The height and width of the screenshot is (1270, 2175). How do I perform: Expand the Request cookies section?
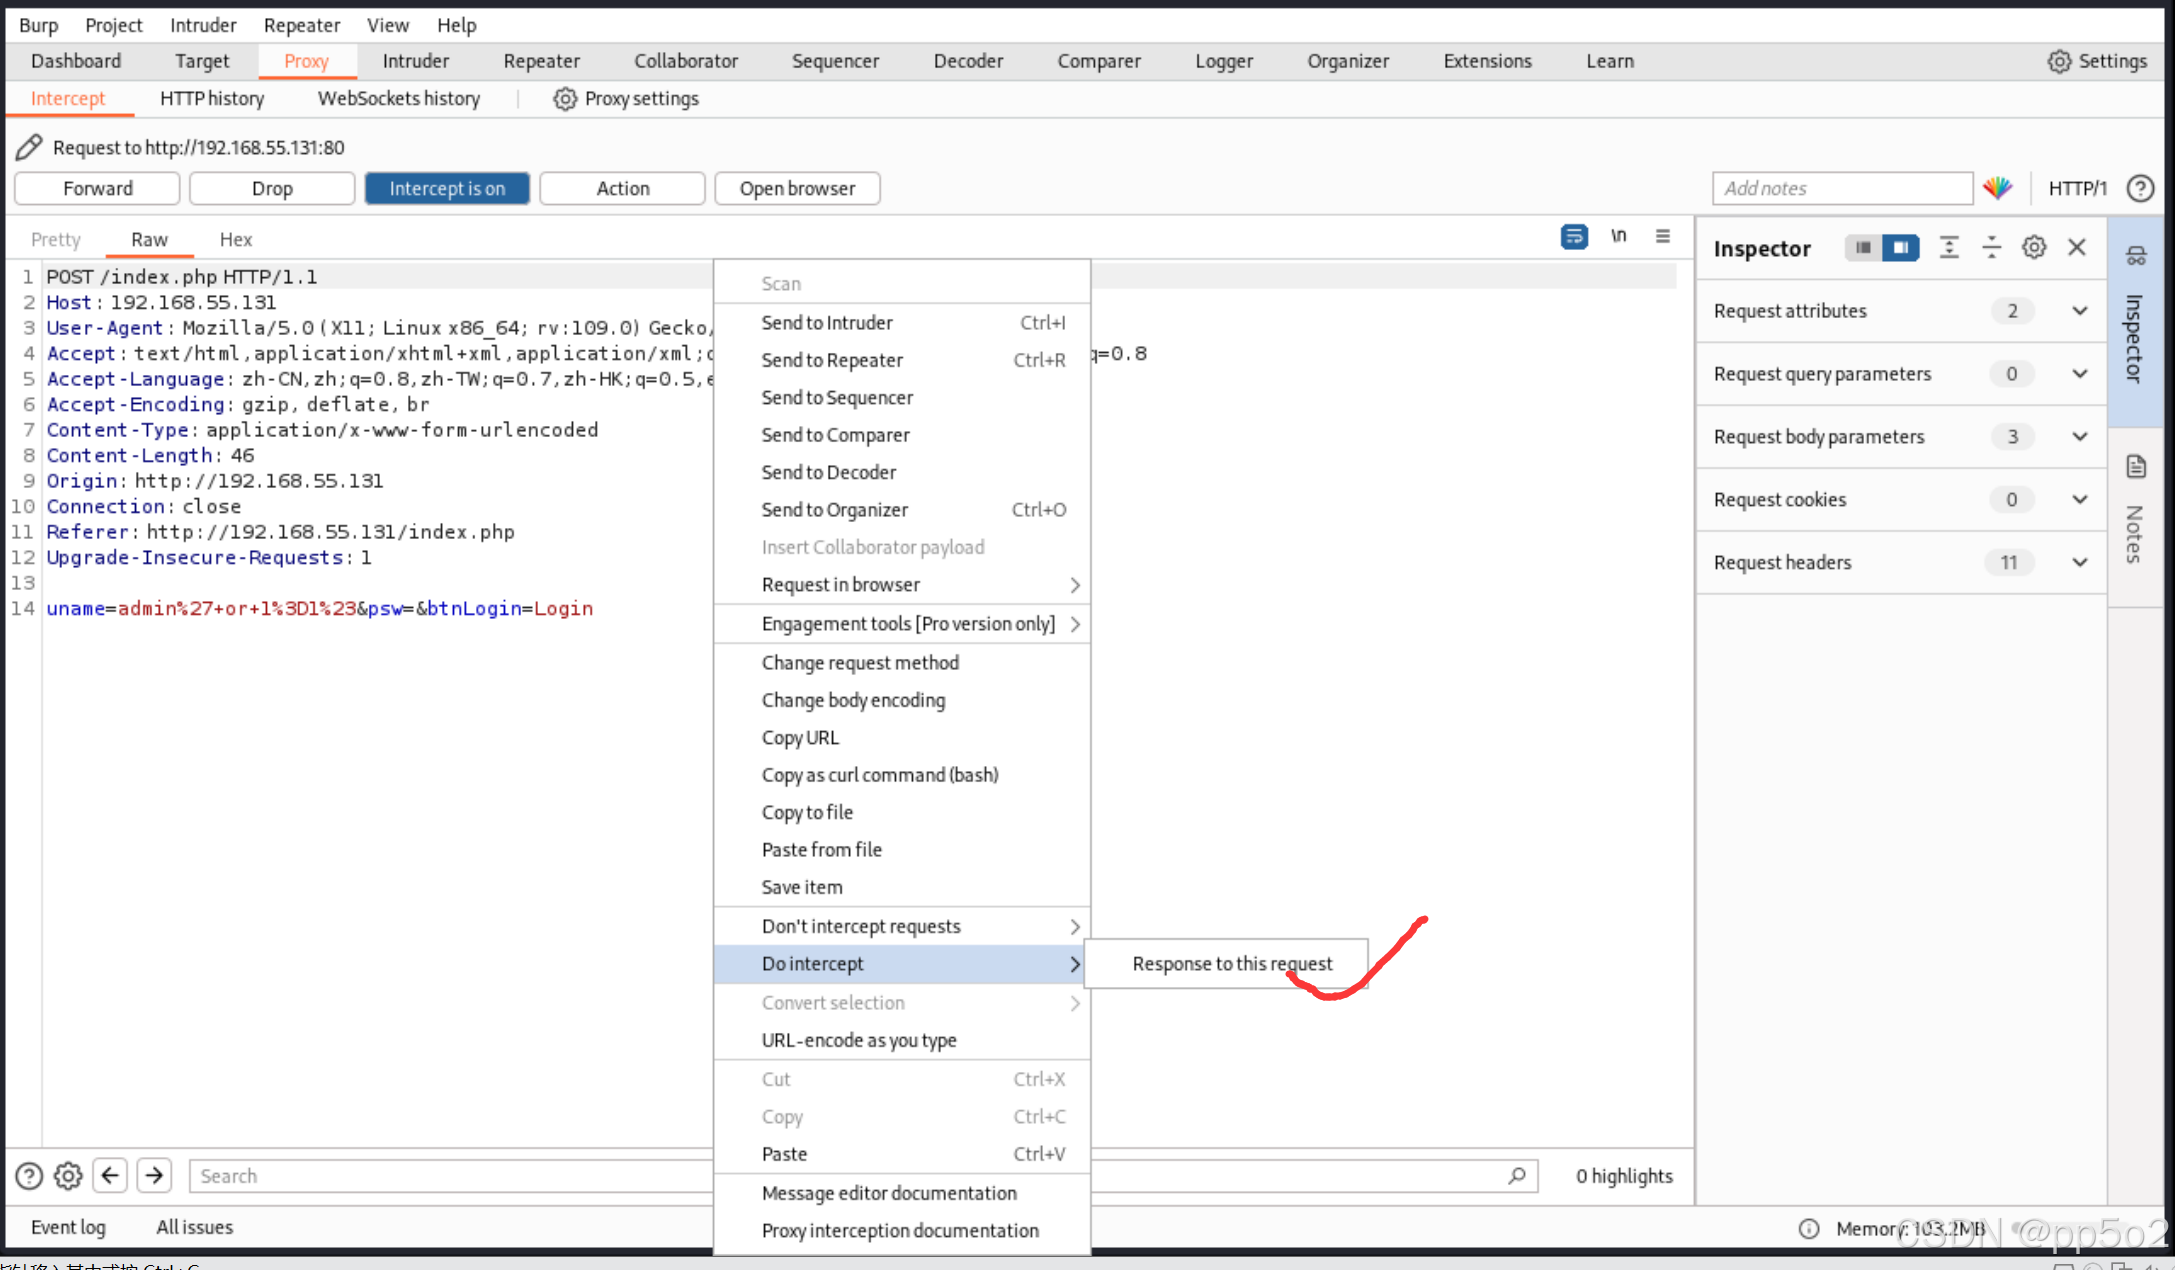pyautogui.click(x=2080, y=500)
